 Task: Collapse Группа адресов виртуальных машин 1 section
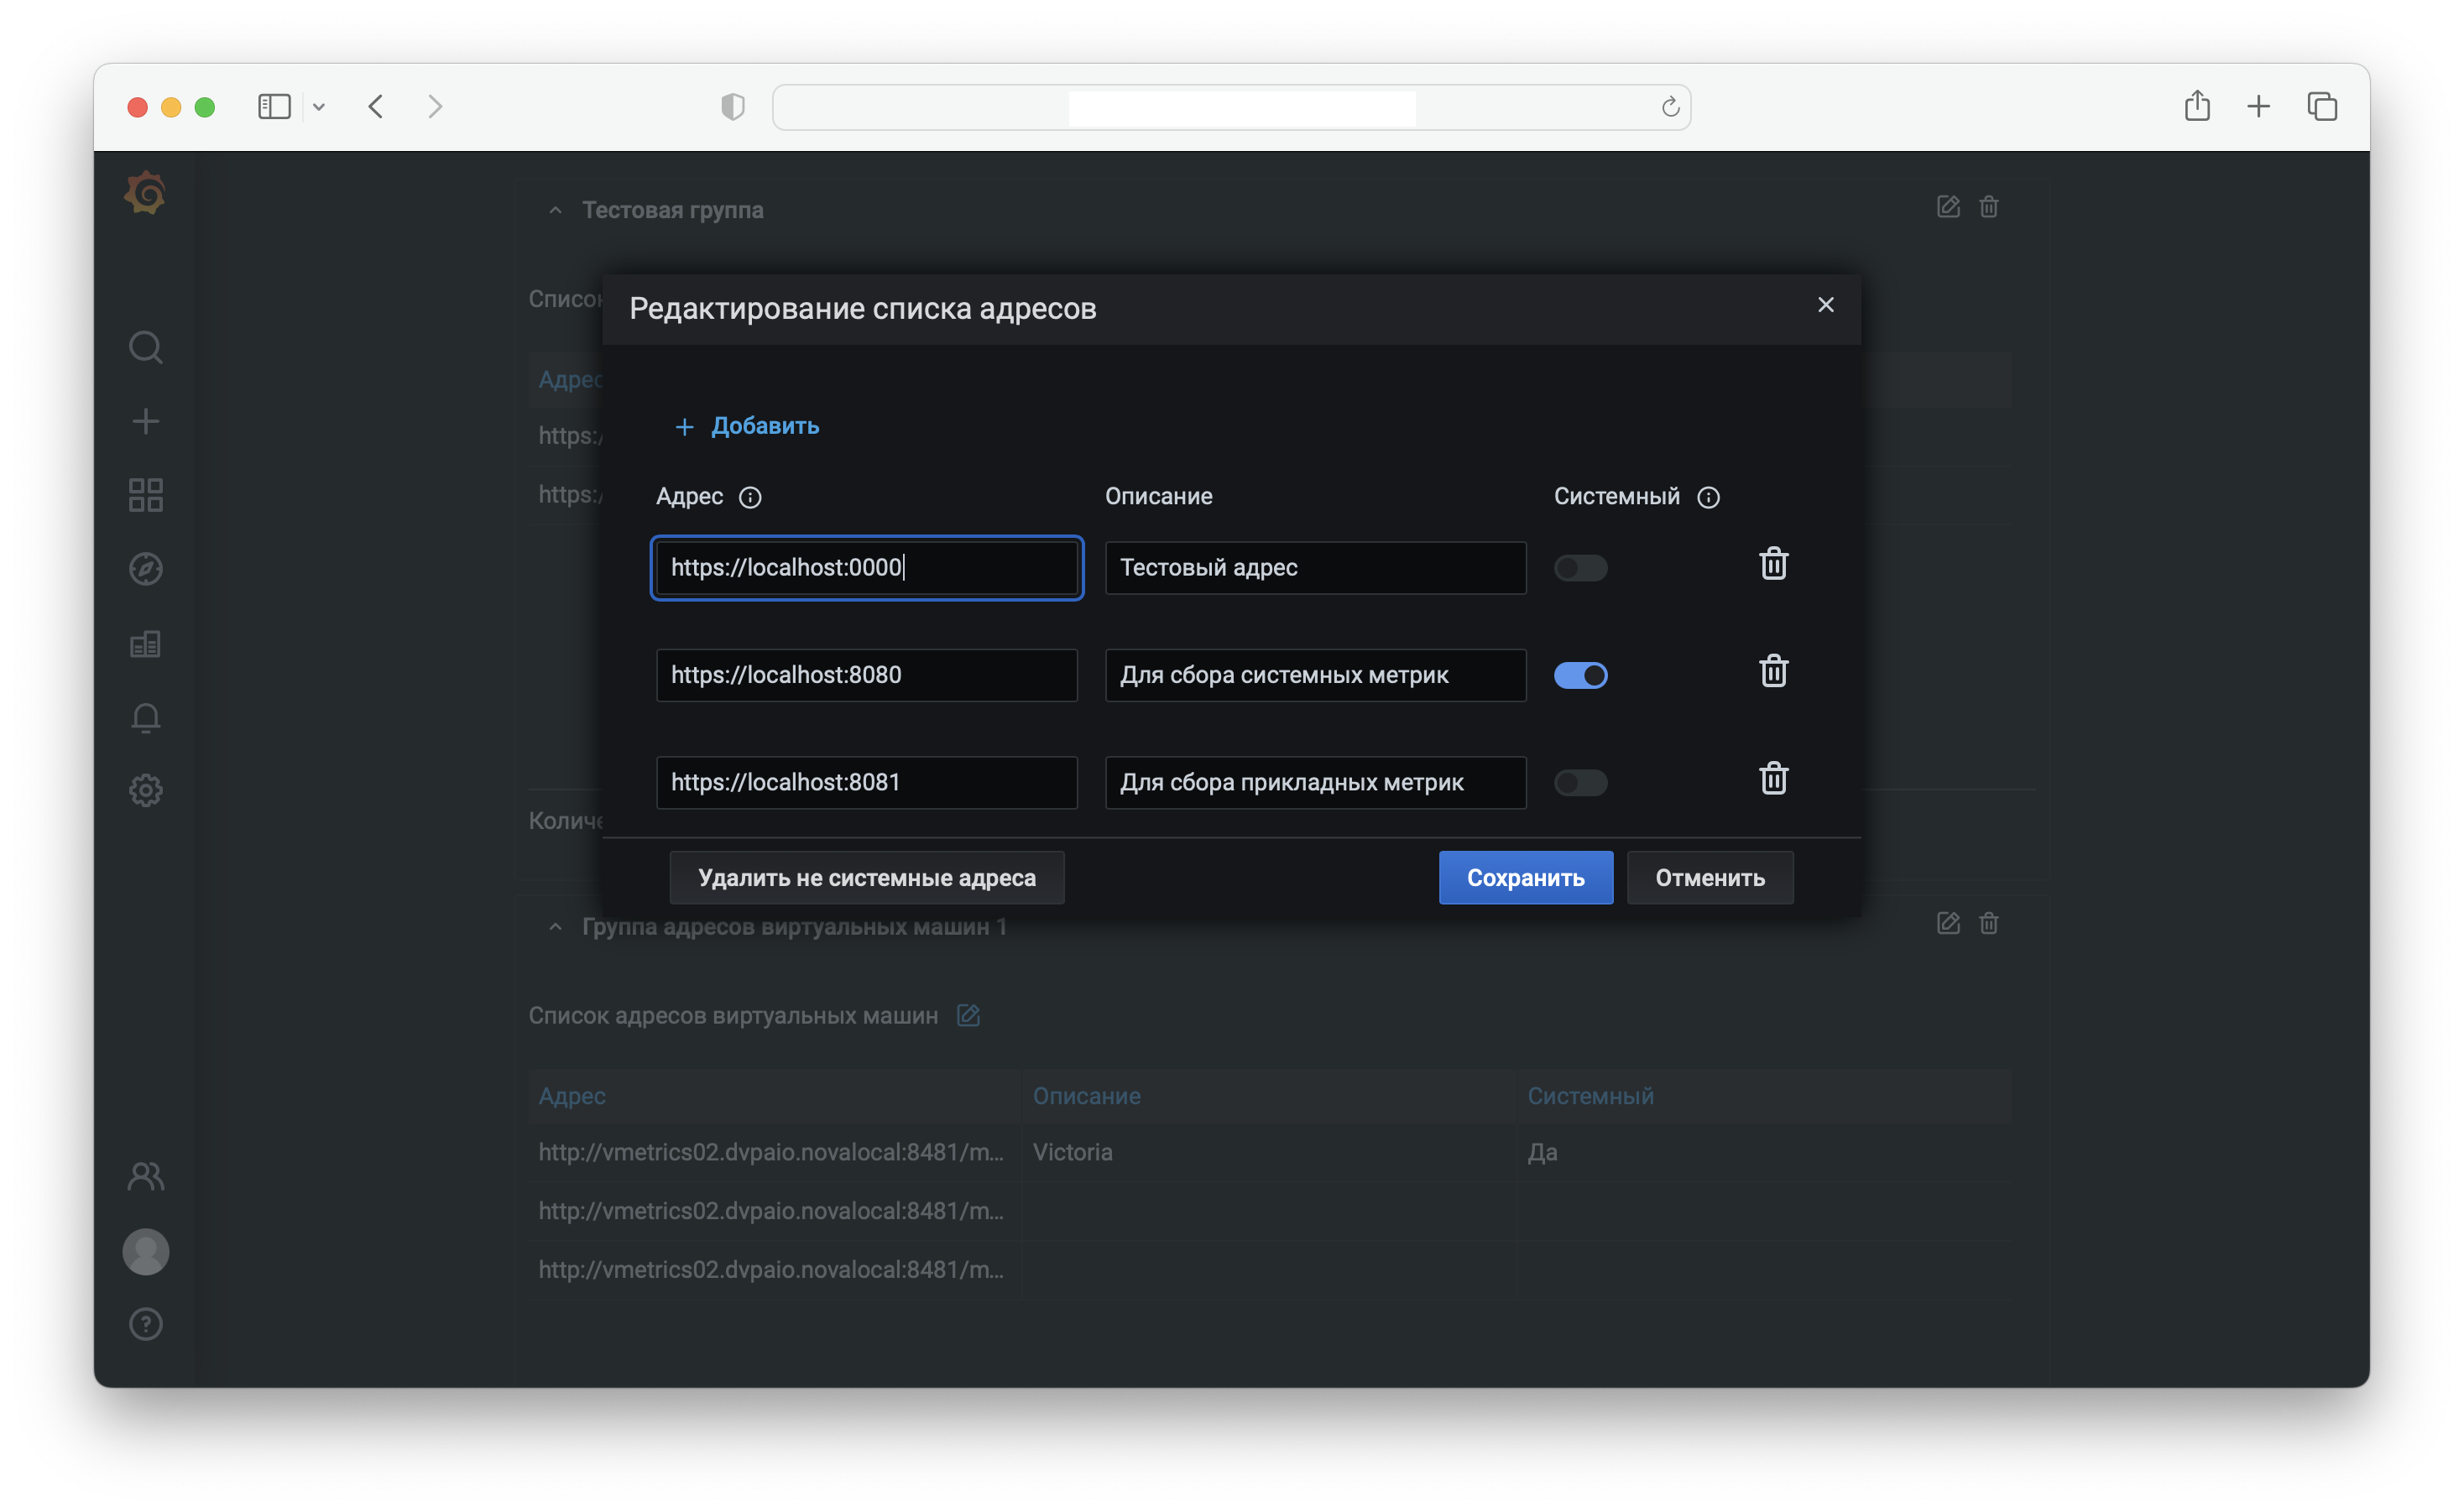(555, 927)
